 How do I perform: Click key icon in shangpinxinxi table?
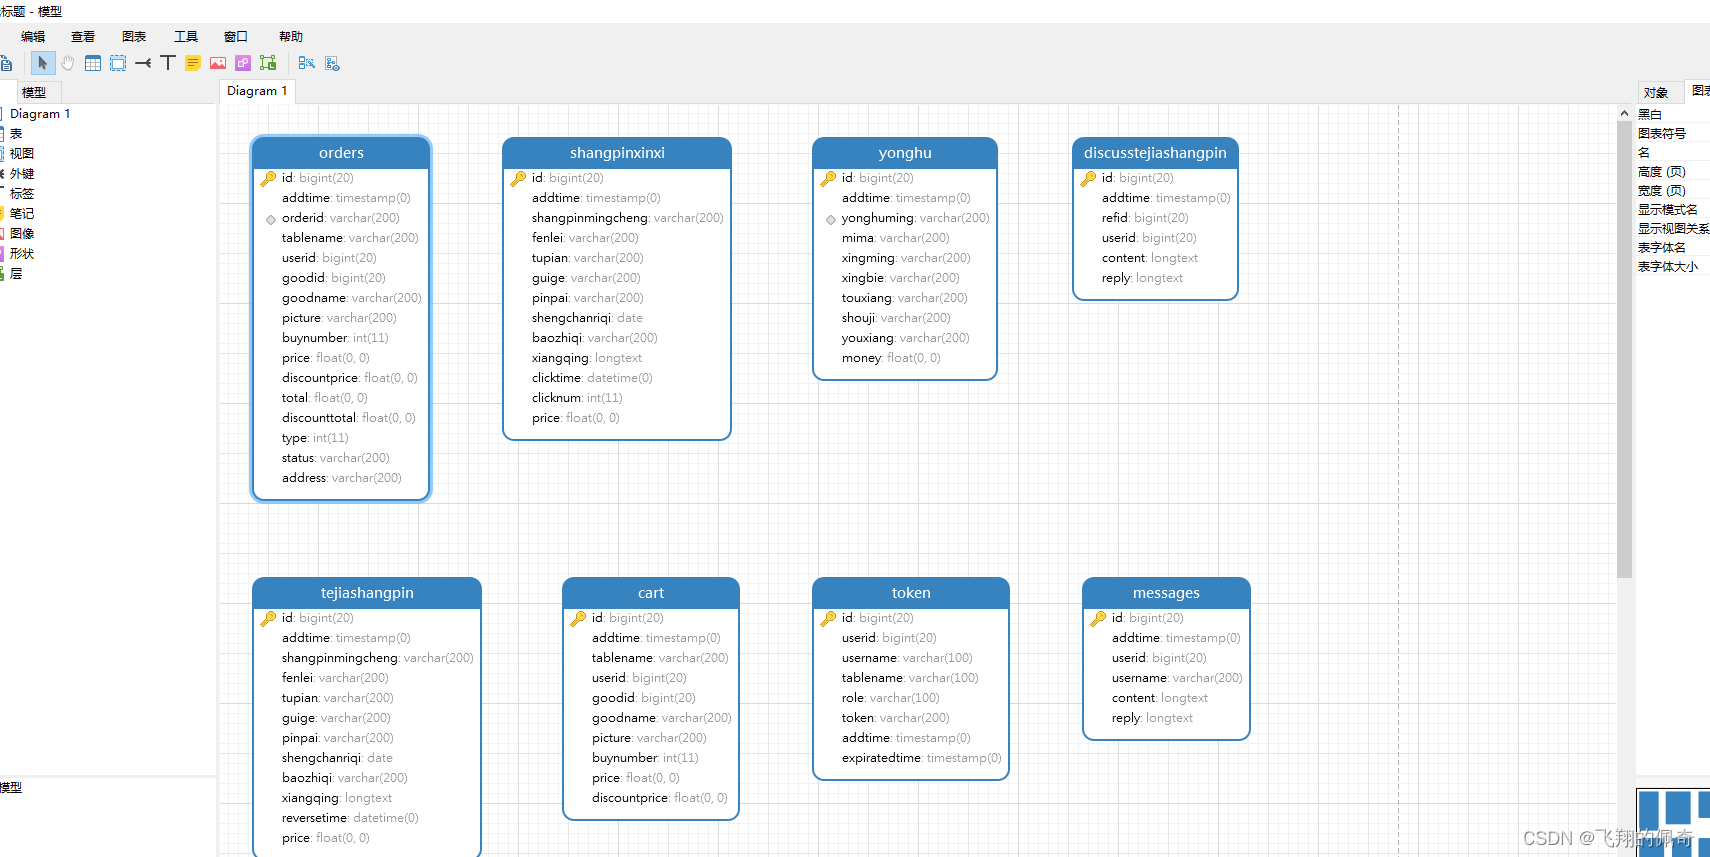[x=518, y=178]
